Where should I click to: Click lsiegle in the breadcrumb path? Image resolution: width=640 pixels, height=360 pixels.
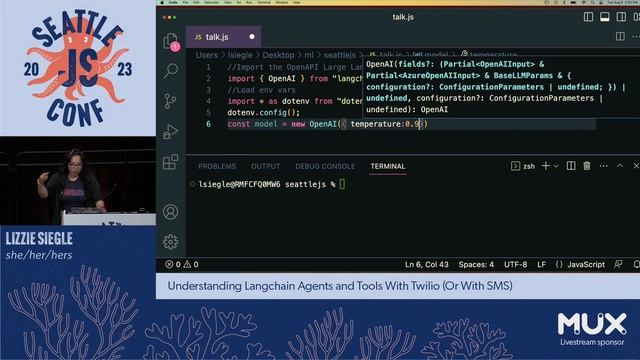[240, 55]
